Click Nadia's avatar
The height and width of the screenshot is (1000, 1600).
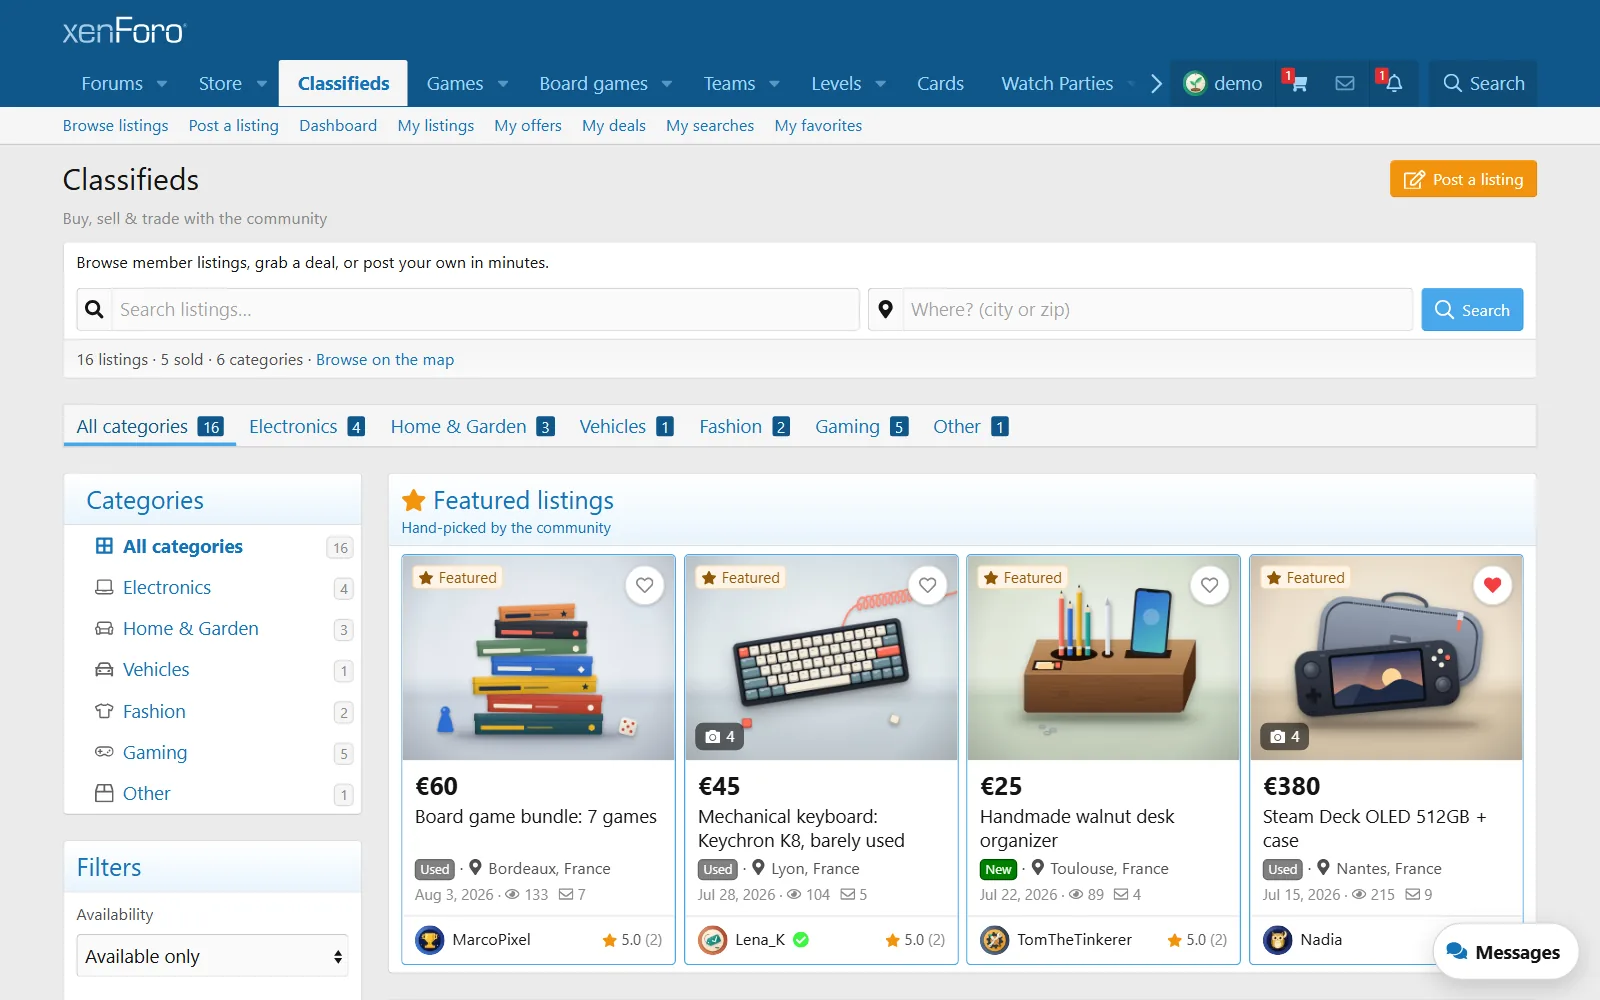1278,940
